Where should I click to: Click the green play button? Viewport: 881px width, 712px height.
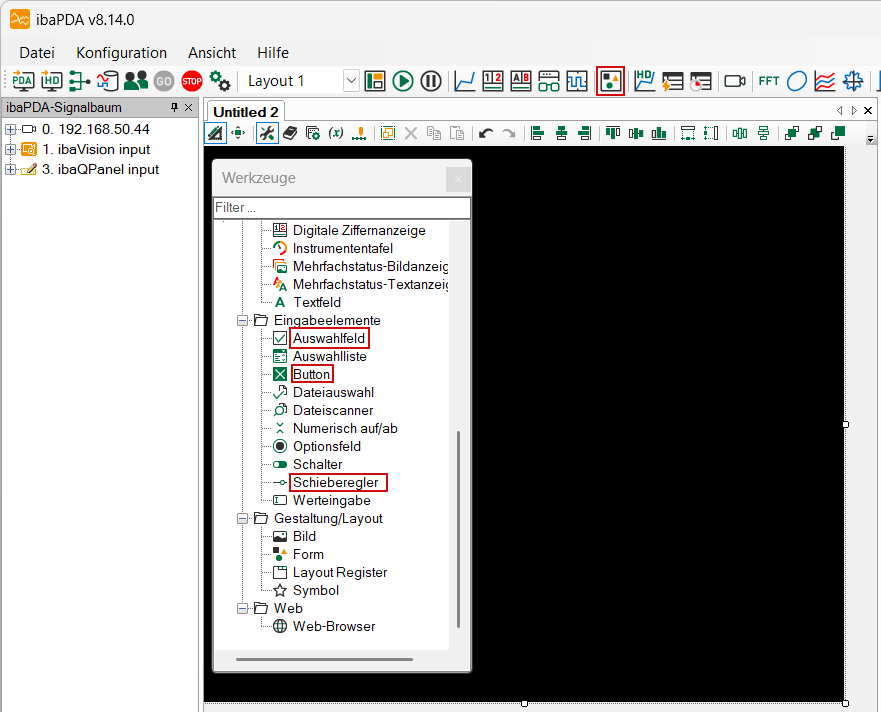coord(403,81)
